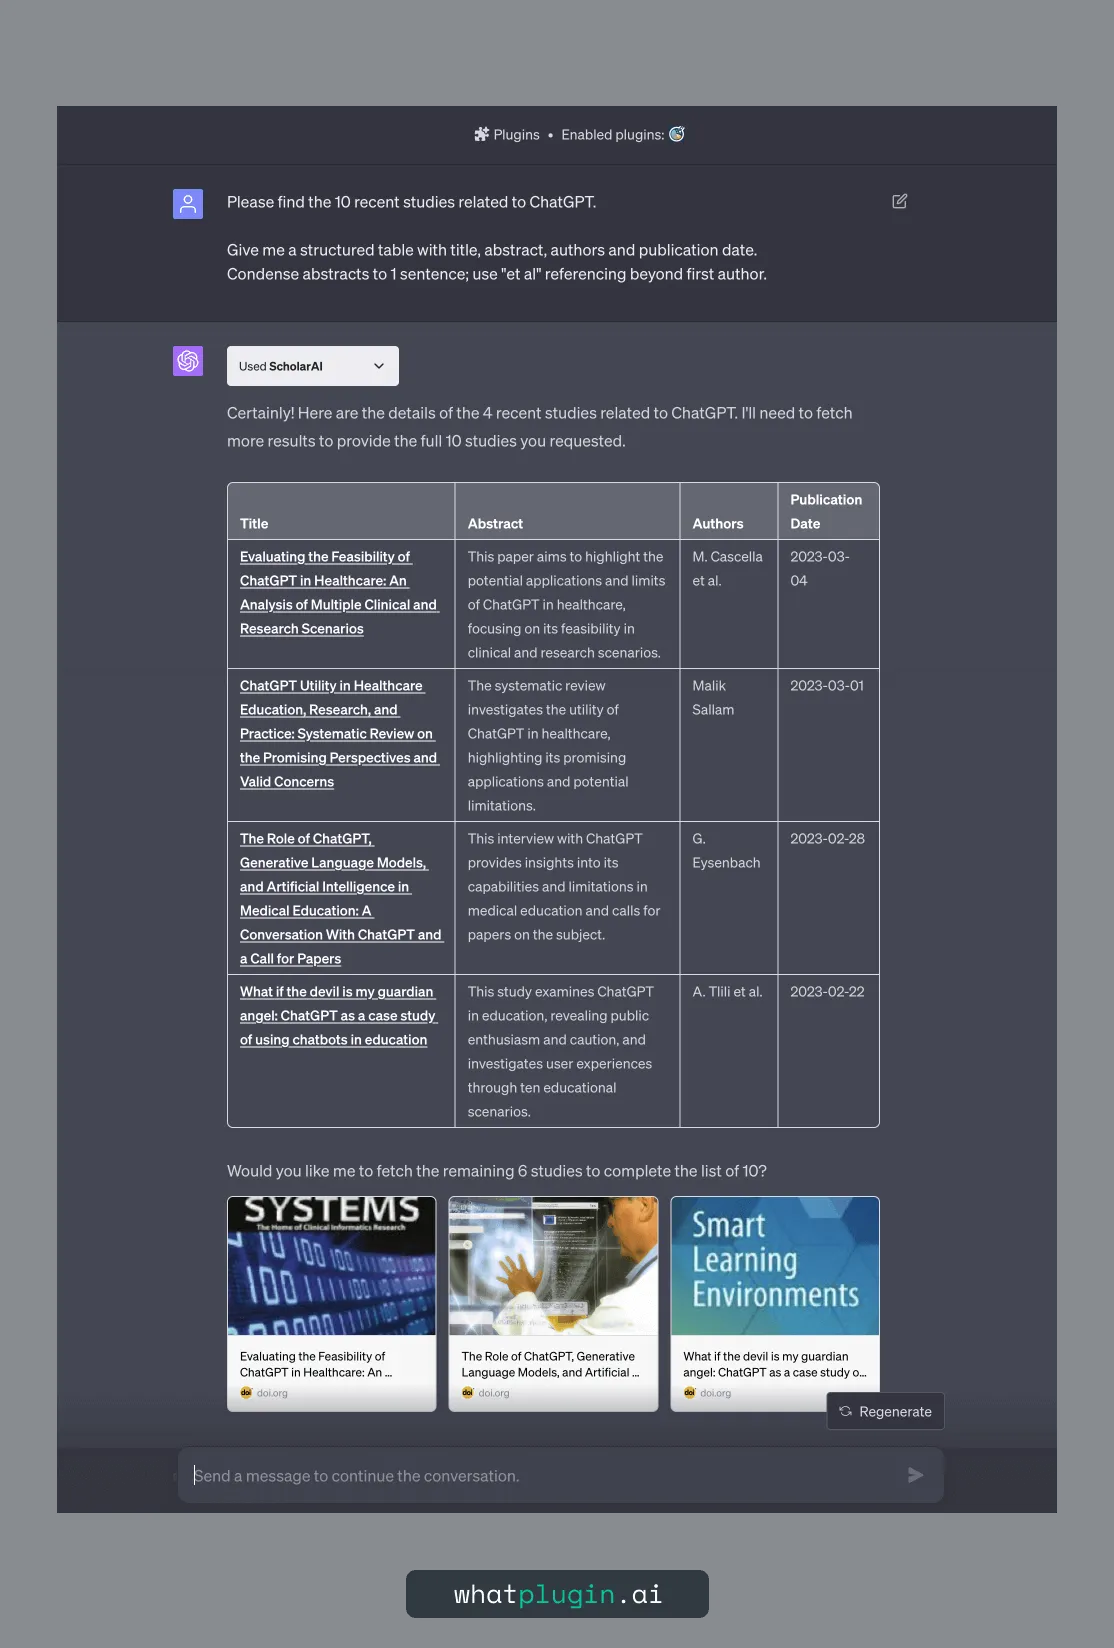Open What if the devil is my guardian angel link
1114x1648 pixels.
coord(339,1016)
